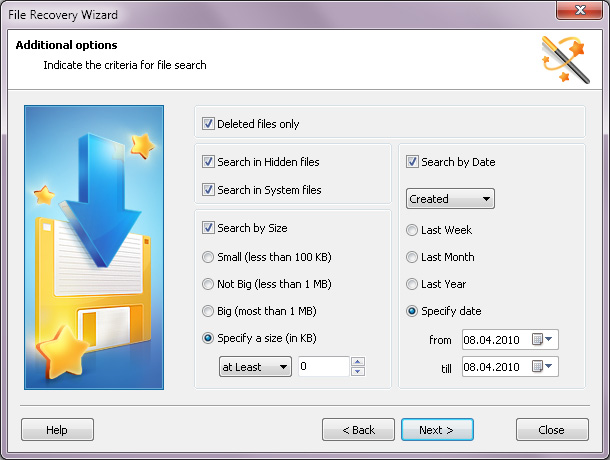Uncheck Deleted files only checkbox
610x460 pixels.
pos(208,124)
